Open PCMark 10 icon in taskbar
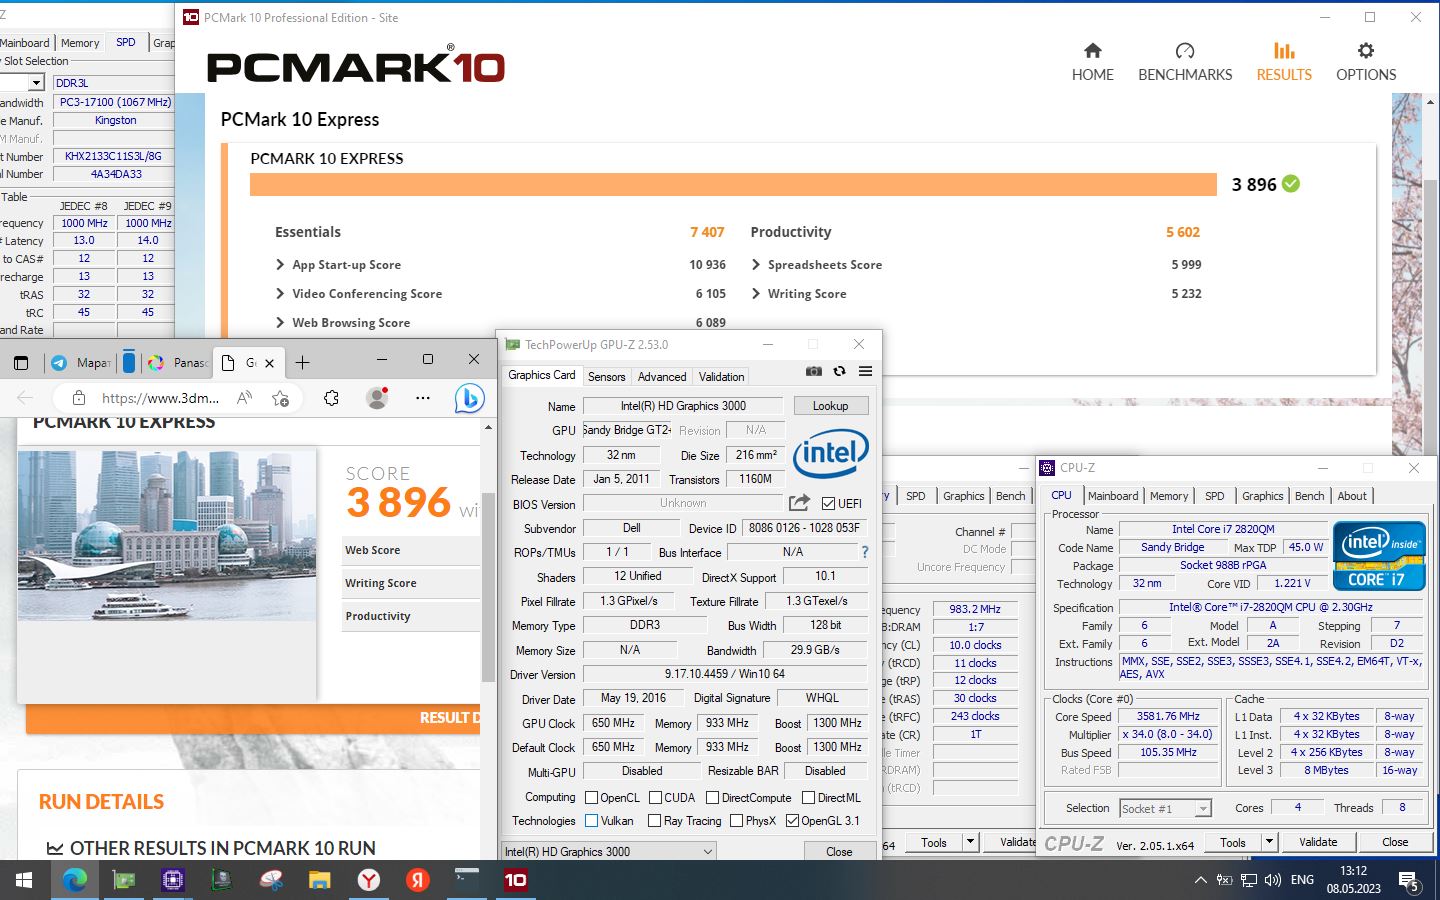1440x900 pixels. point(515,880)
